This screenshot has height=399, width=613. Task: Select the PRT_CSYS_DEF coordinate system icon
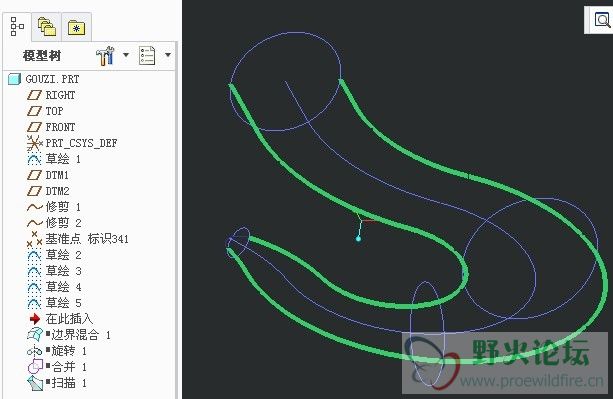[x=34, y=143]
